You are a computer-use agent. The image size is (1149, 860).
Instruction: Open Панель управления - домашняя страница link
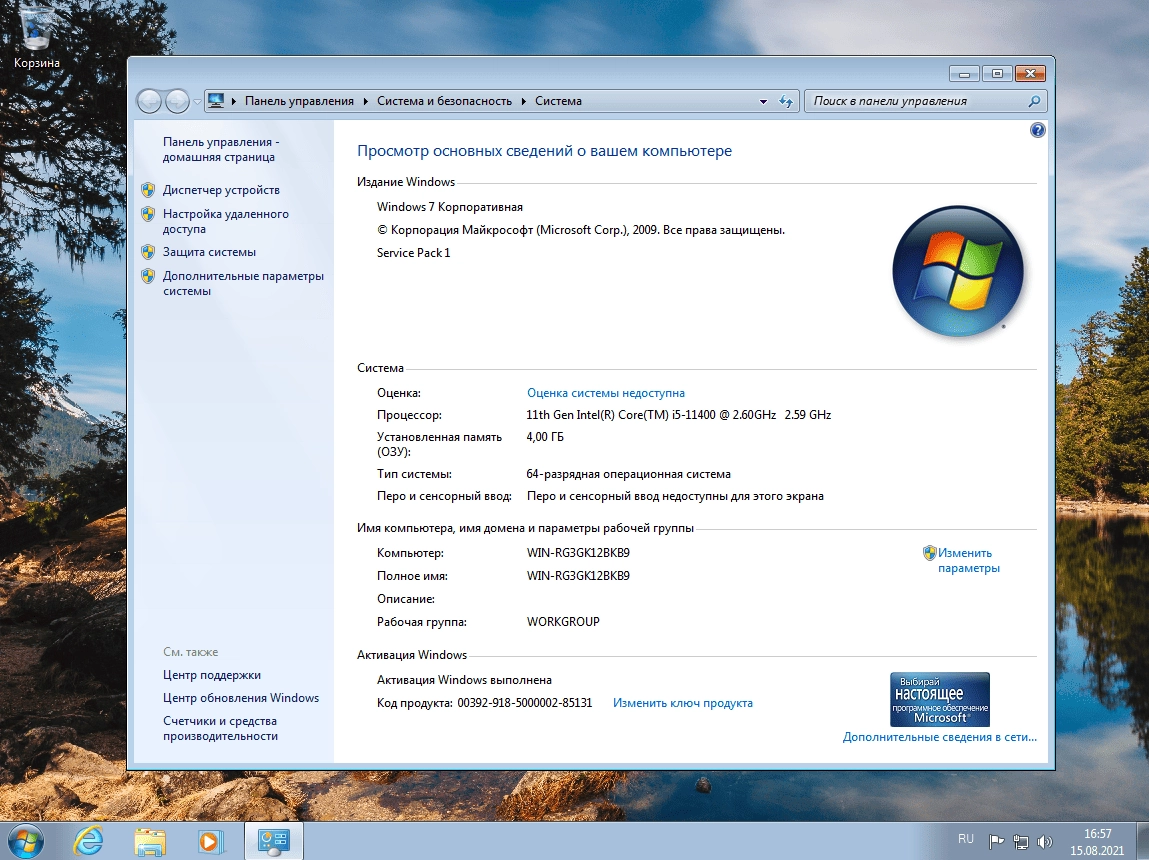click(221, 149)
